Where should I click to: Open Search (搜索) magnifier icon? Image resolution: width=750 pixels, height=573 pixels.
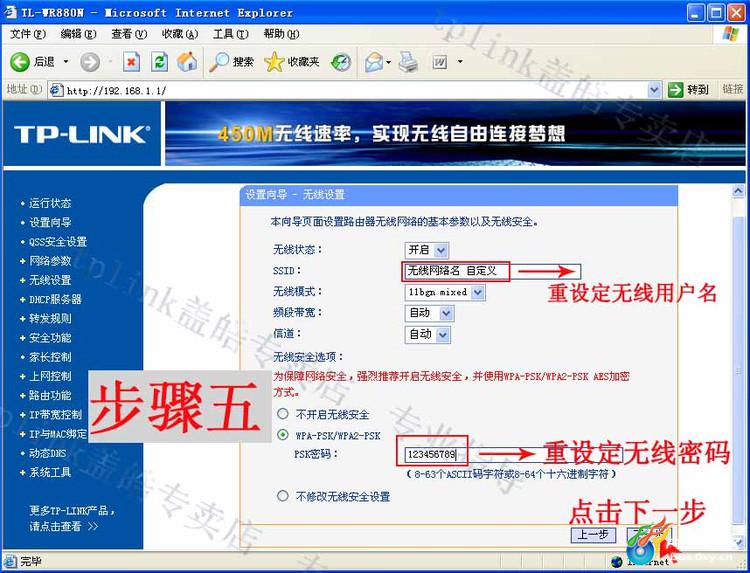coord(219,62)
